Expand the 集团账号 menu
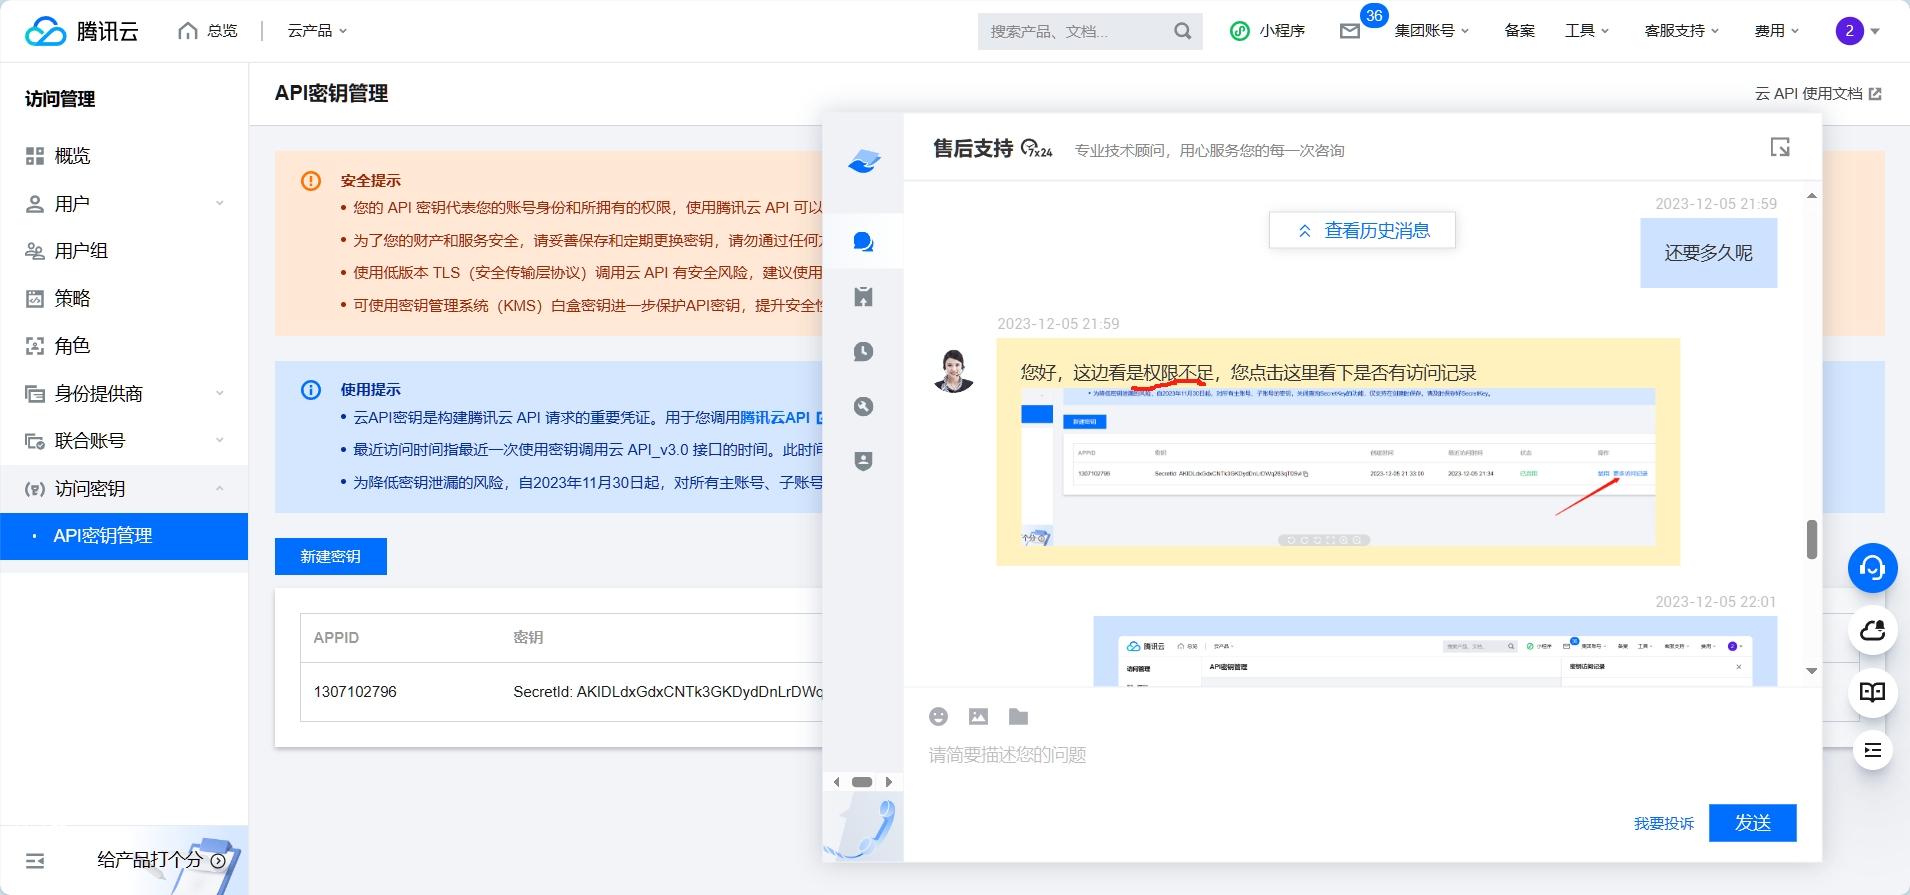Viewport: 1910px width, 895px height. coord(1432,31)
